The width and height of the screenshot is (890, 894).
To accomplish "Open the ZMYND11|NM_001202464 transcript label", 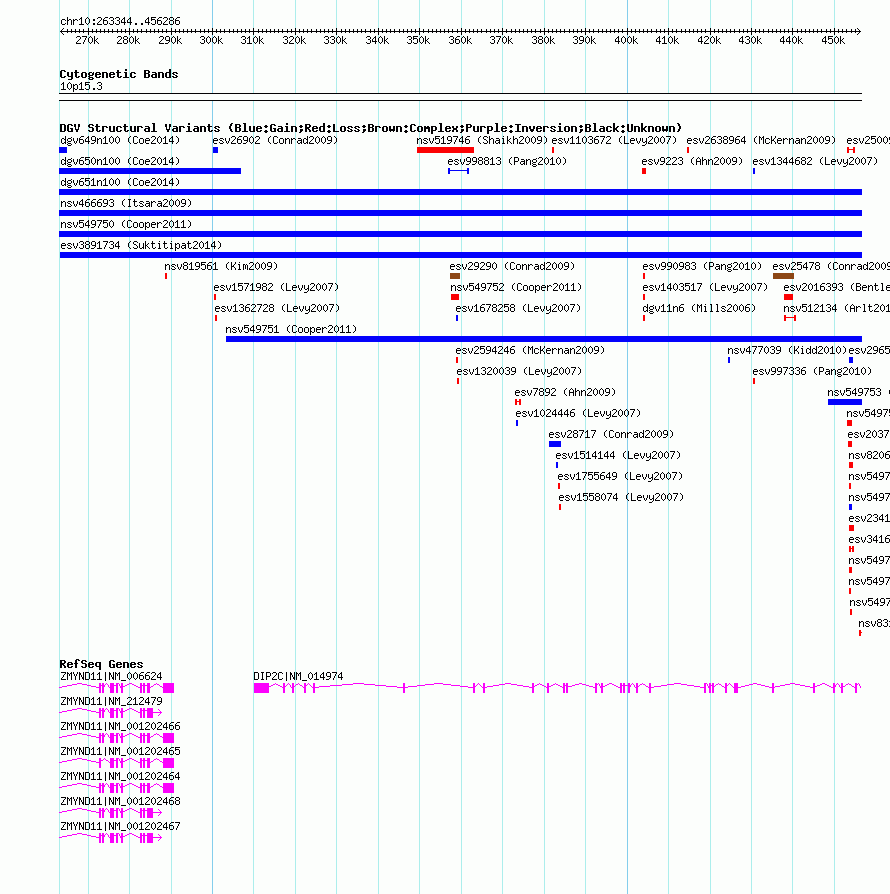I will pos(120,777).
